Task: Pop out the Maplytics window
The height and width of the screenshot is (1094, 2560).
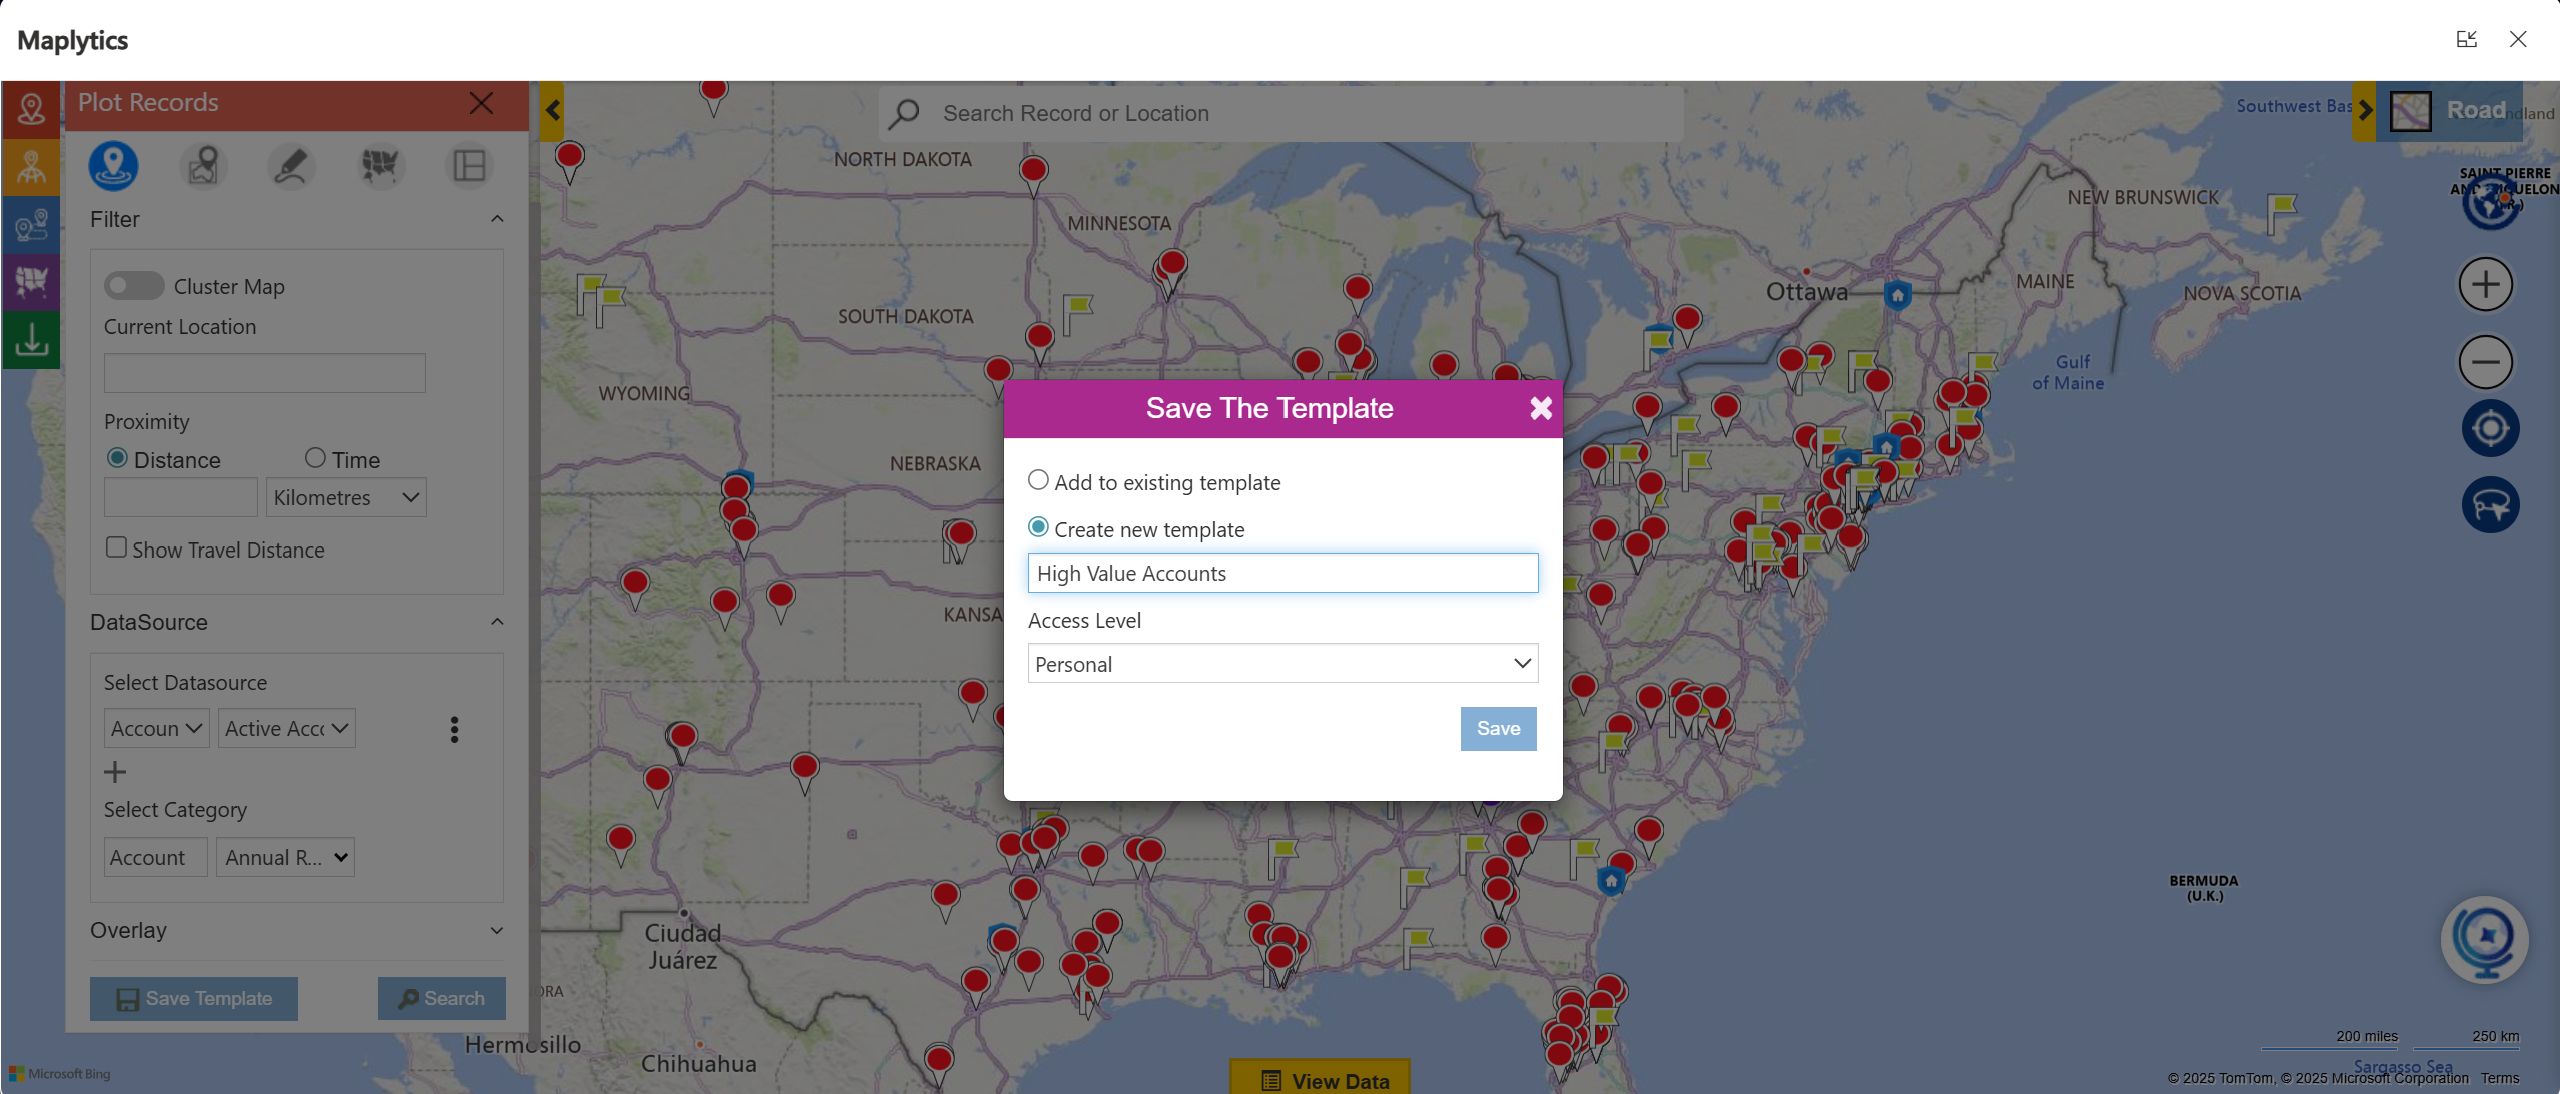Action: click(x=2467, y=39)
